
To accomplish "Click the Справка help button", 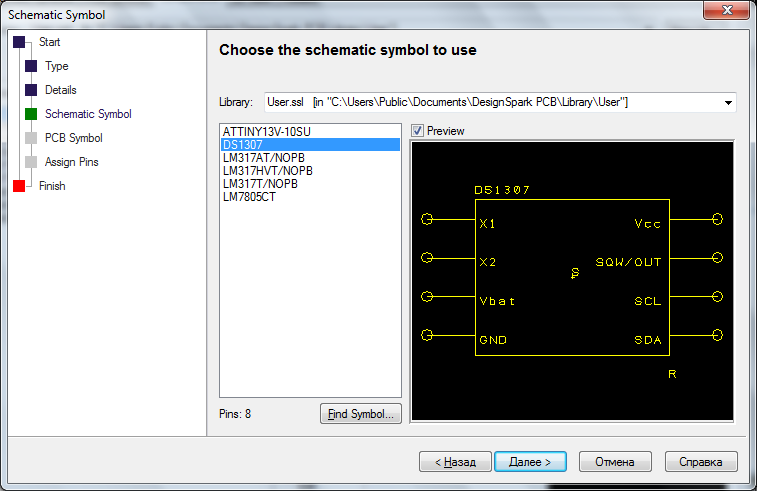I will click(701, 462).
